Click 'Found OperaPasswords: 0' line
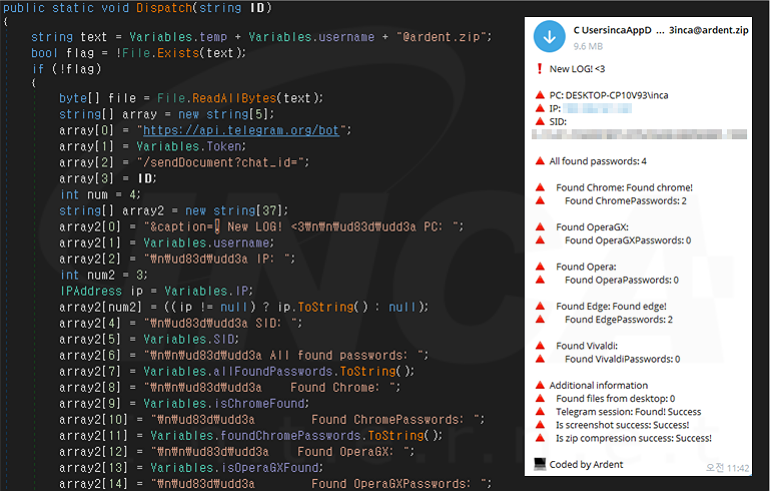 coord(622,280)
